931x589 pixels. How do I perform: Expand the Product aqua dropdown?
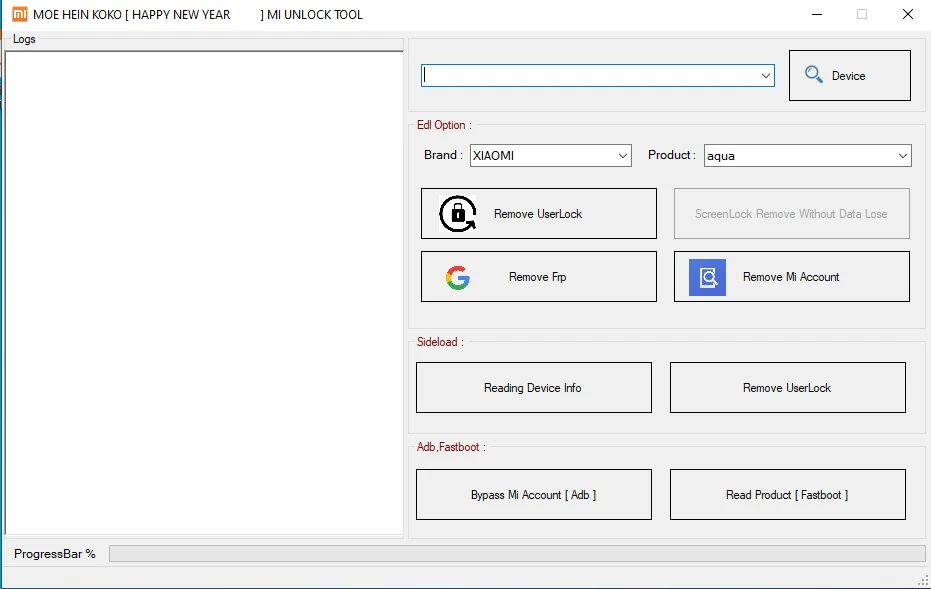click(x=902, y=156)
